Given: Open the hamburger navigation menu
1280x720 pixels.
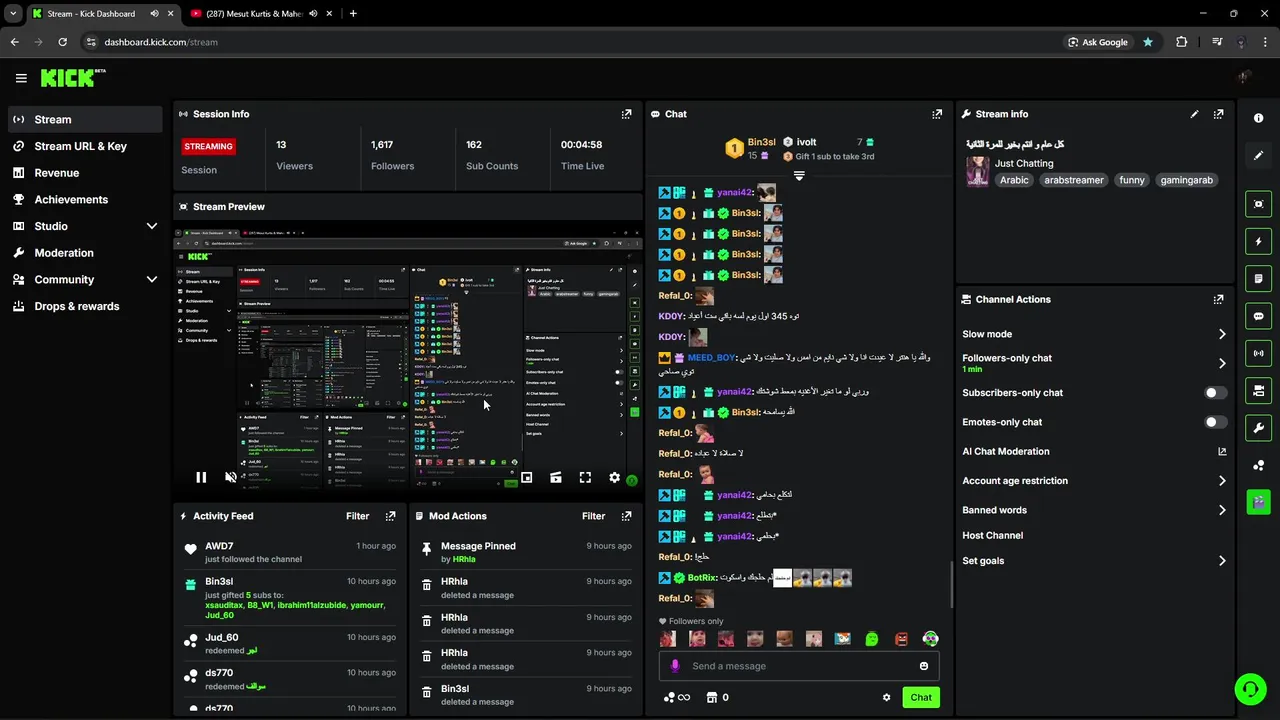Looking at the screenshot, I should tap(21, 78).
